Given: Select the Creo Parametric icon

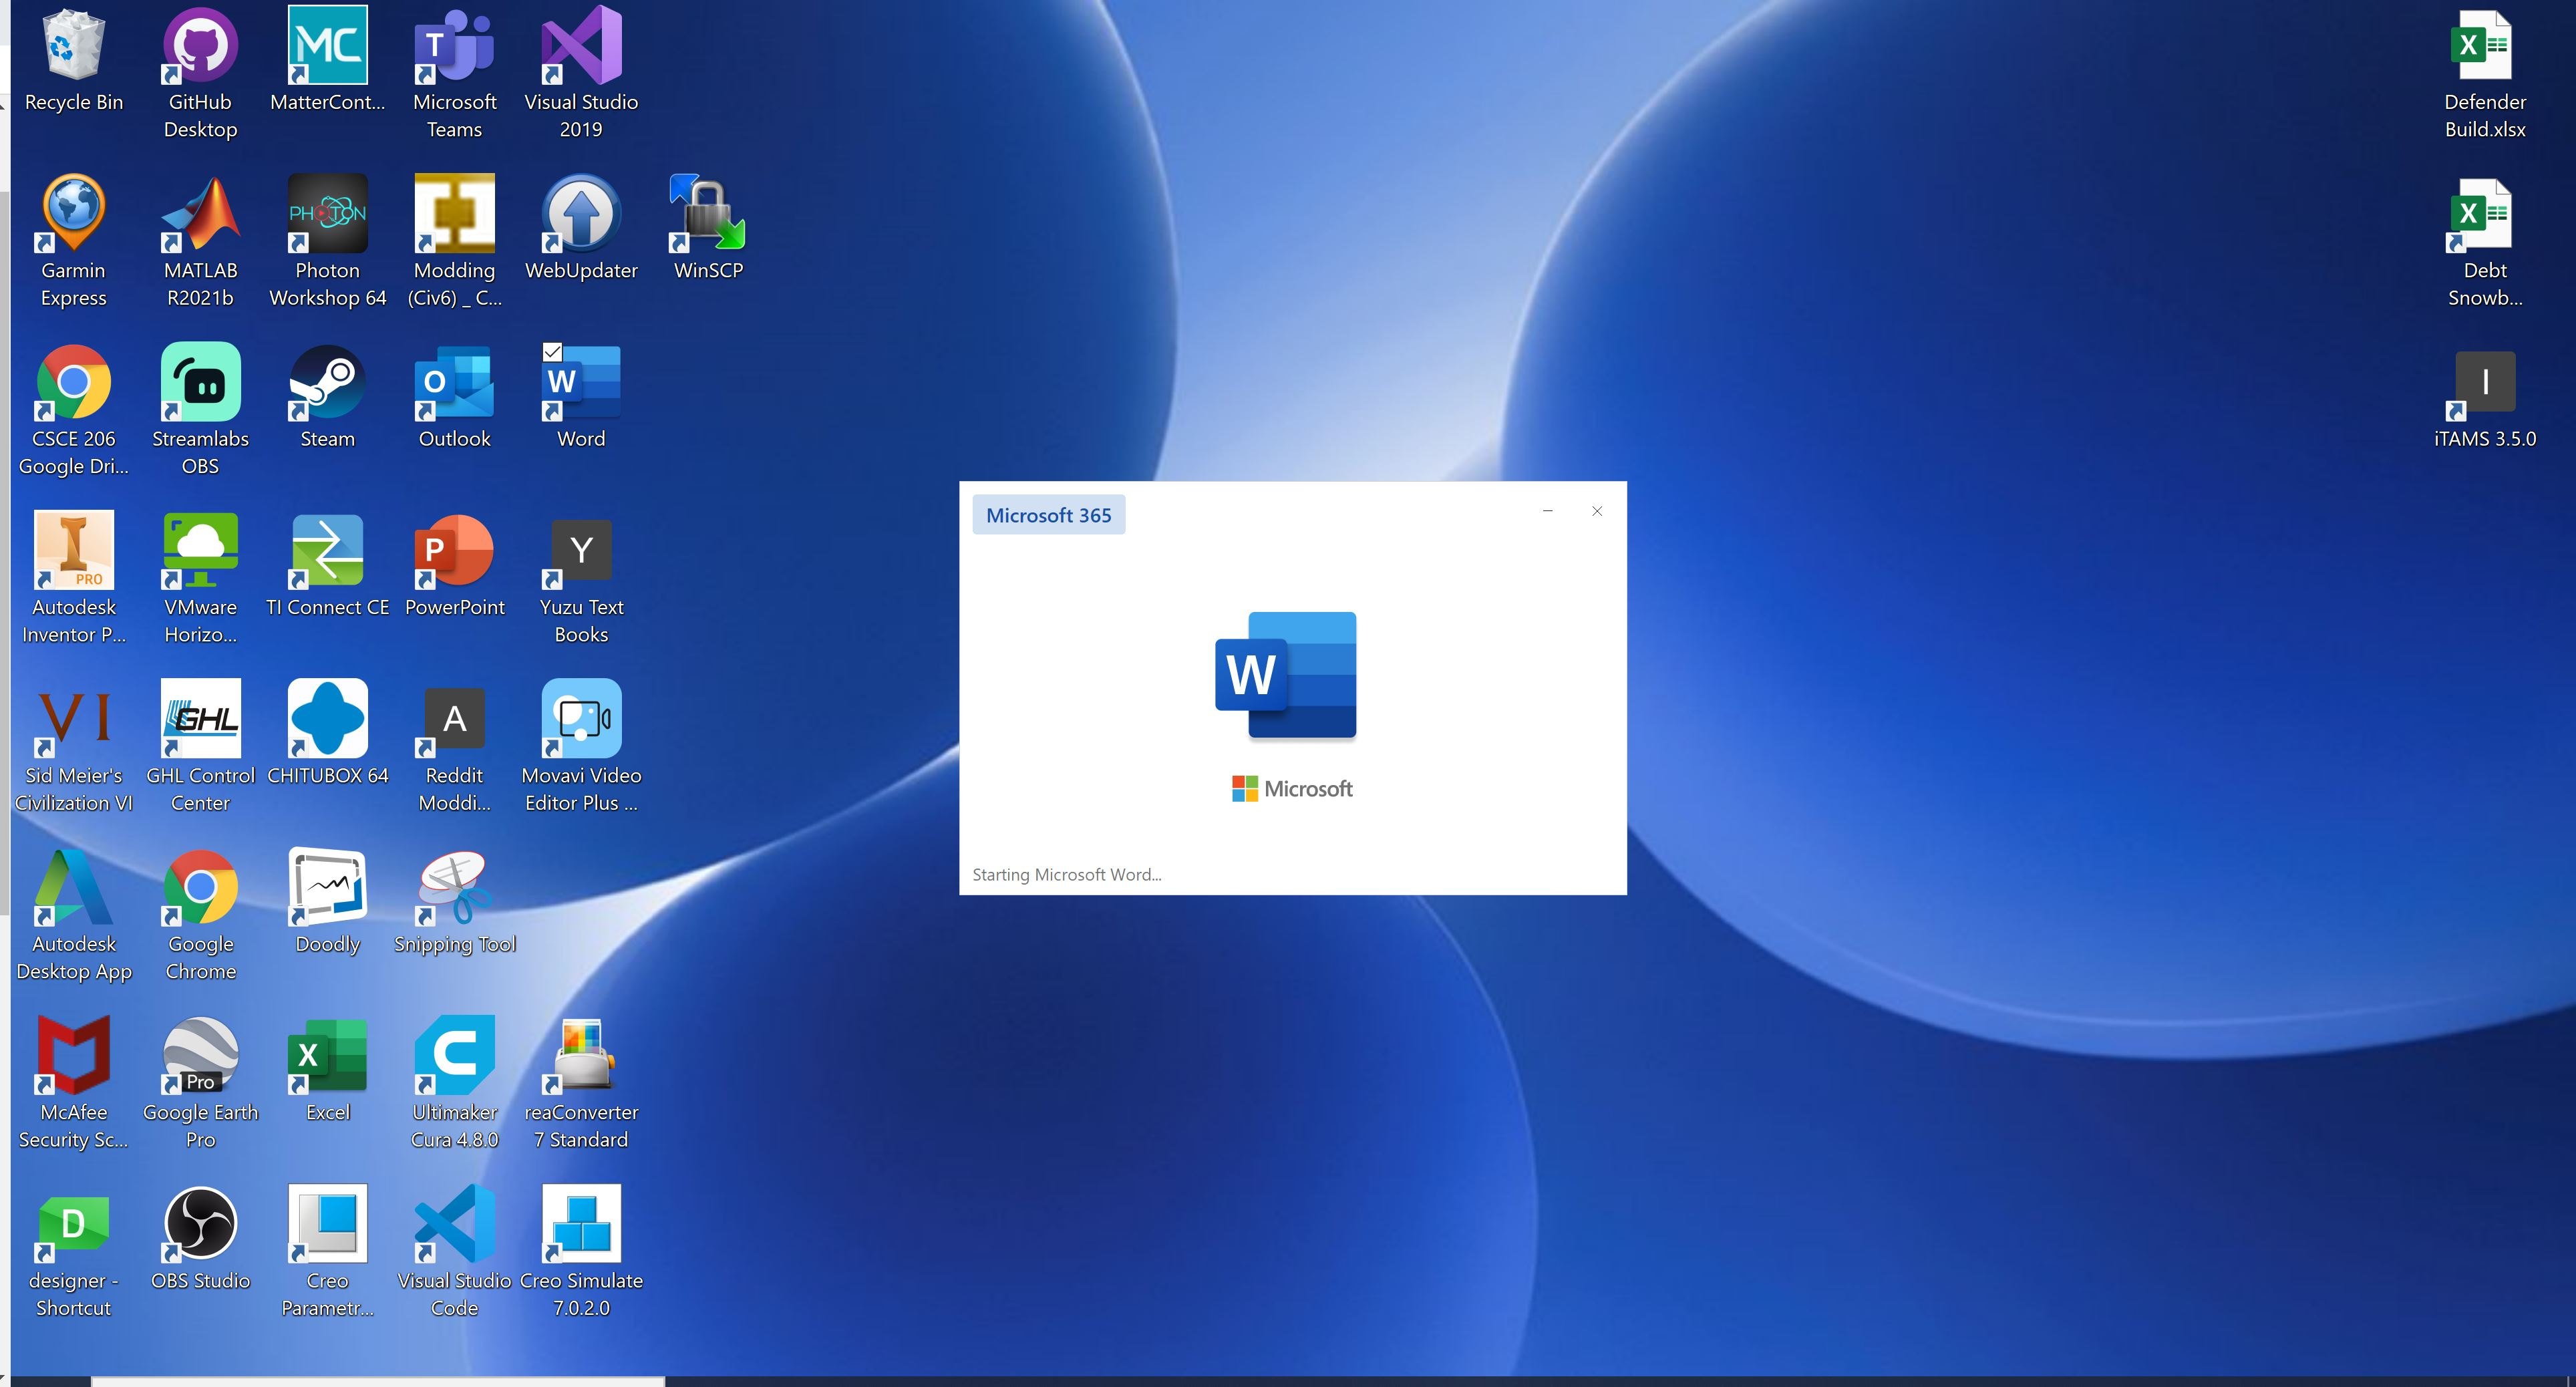Looking at the screenshot, I should pos(327,1223).
